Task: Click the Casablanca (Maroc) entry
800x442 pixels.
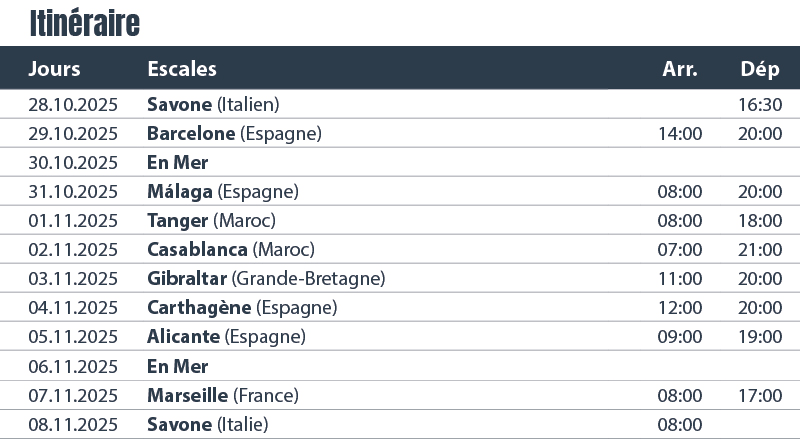Action: coord(230,249)
